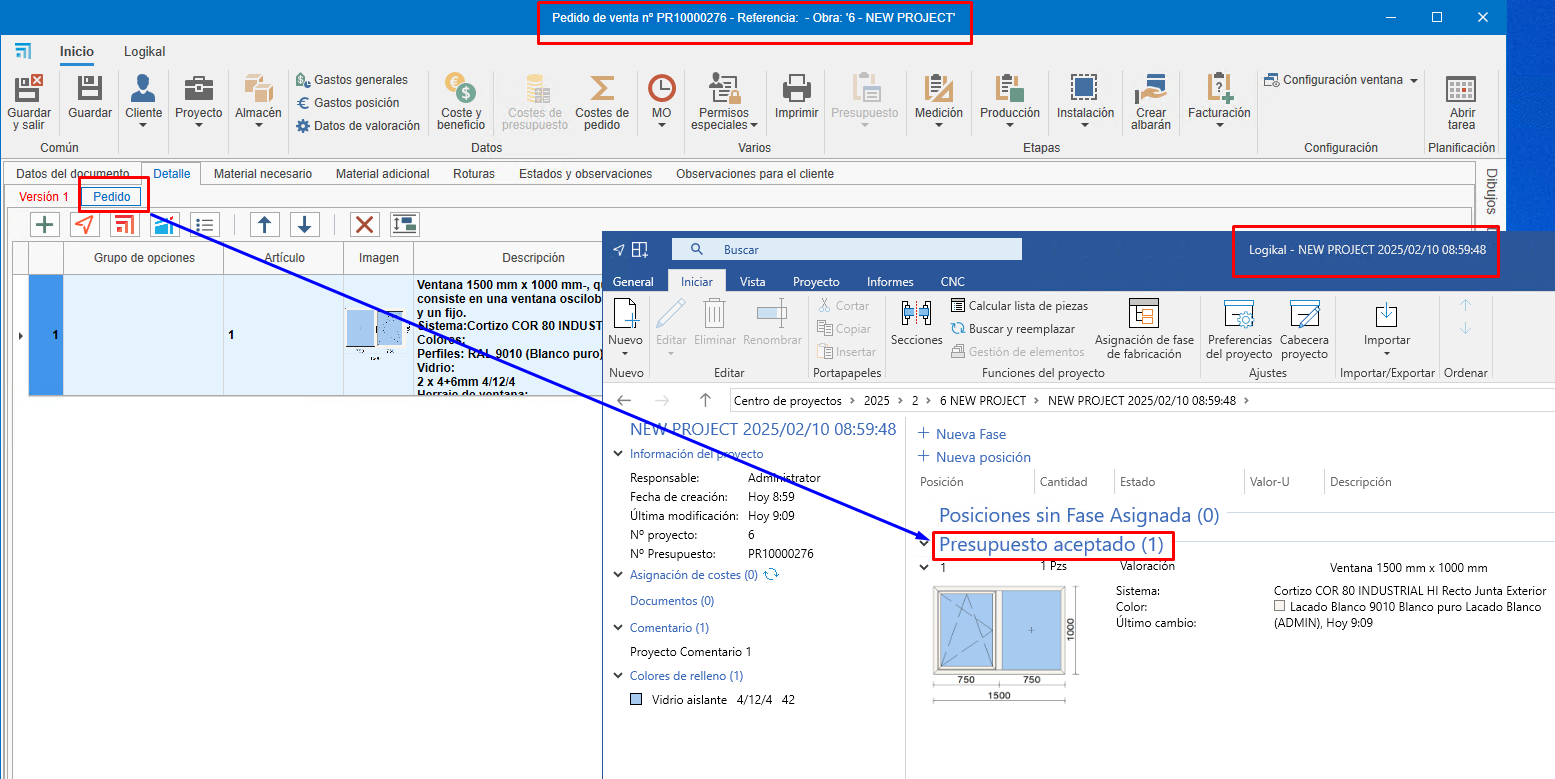
Task: Select the Versión 1 tab
Action: click(x=44, y=197)
